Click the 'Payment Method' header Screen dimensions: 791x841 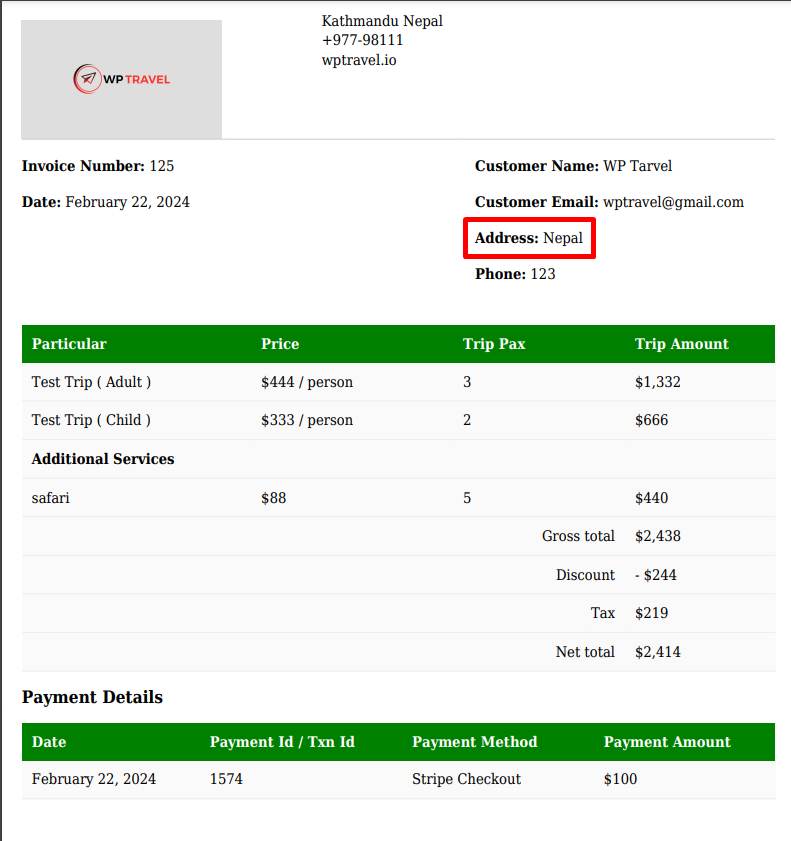coord(475,742)
